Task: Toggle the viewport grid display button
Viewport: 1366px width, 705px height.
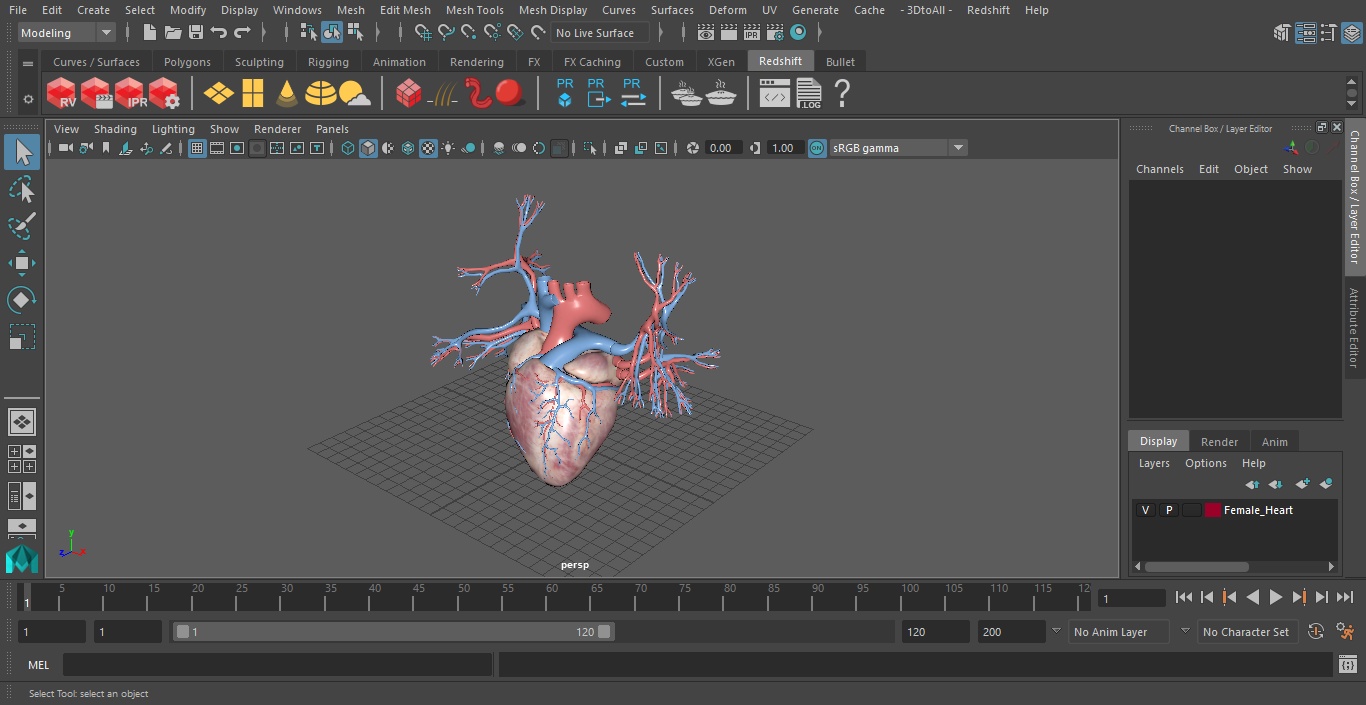Action: (197, 148)
